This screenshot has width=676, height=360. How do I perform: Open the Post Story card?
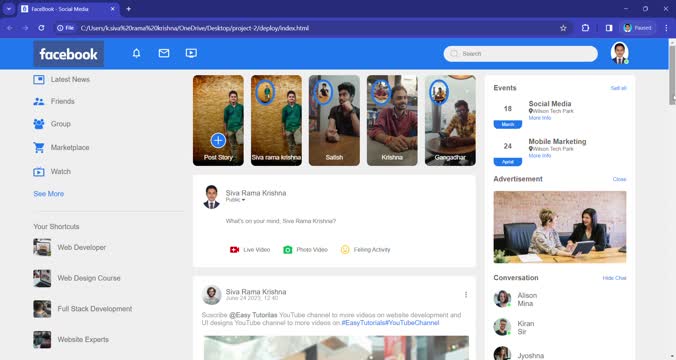218,120
